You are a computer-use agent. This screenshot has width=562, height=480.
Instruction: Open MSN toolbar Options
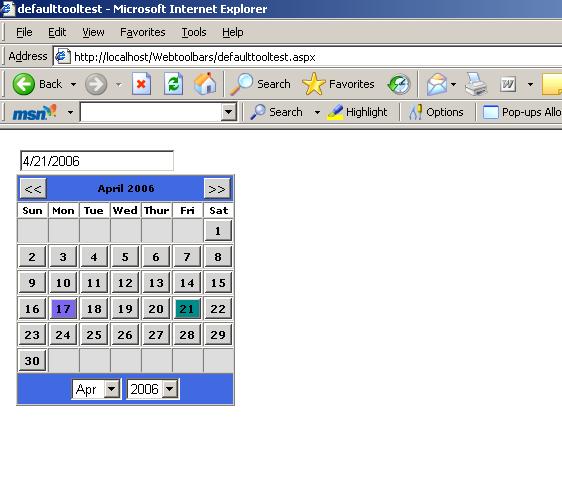pyautogui.click(x=436, y=112)
